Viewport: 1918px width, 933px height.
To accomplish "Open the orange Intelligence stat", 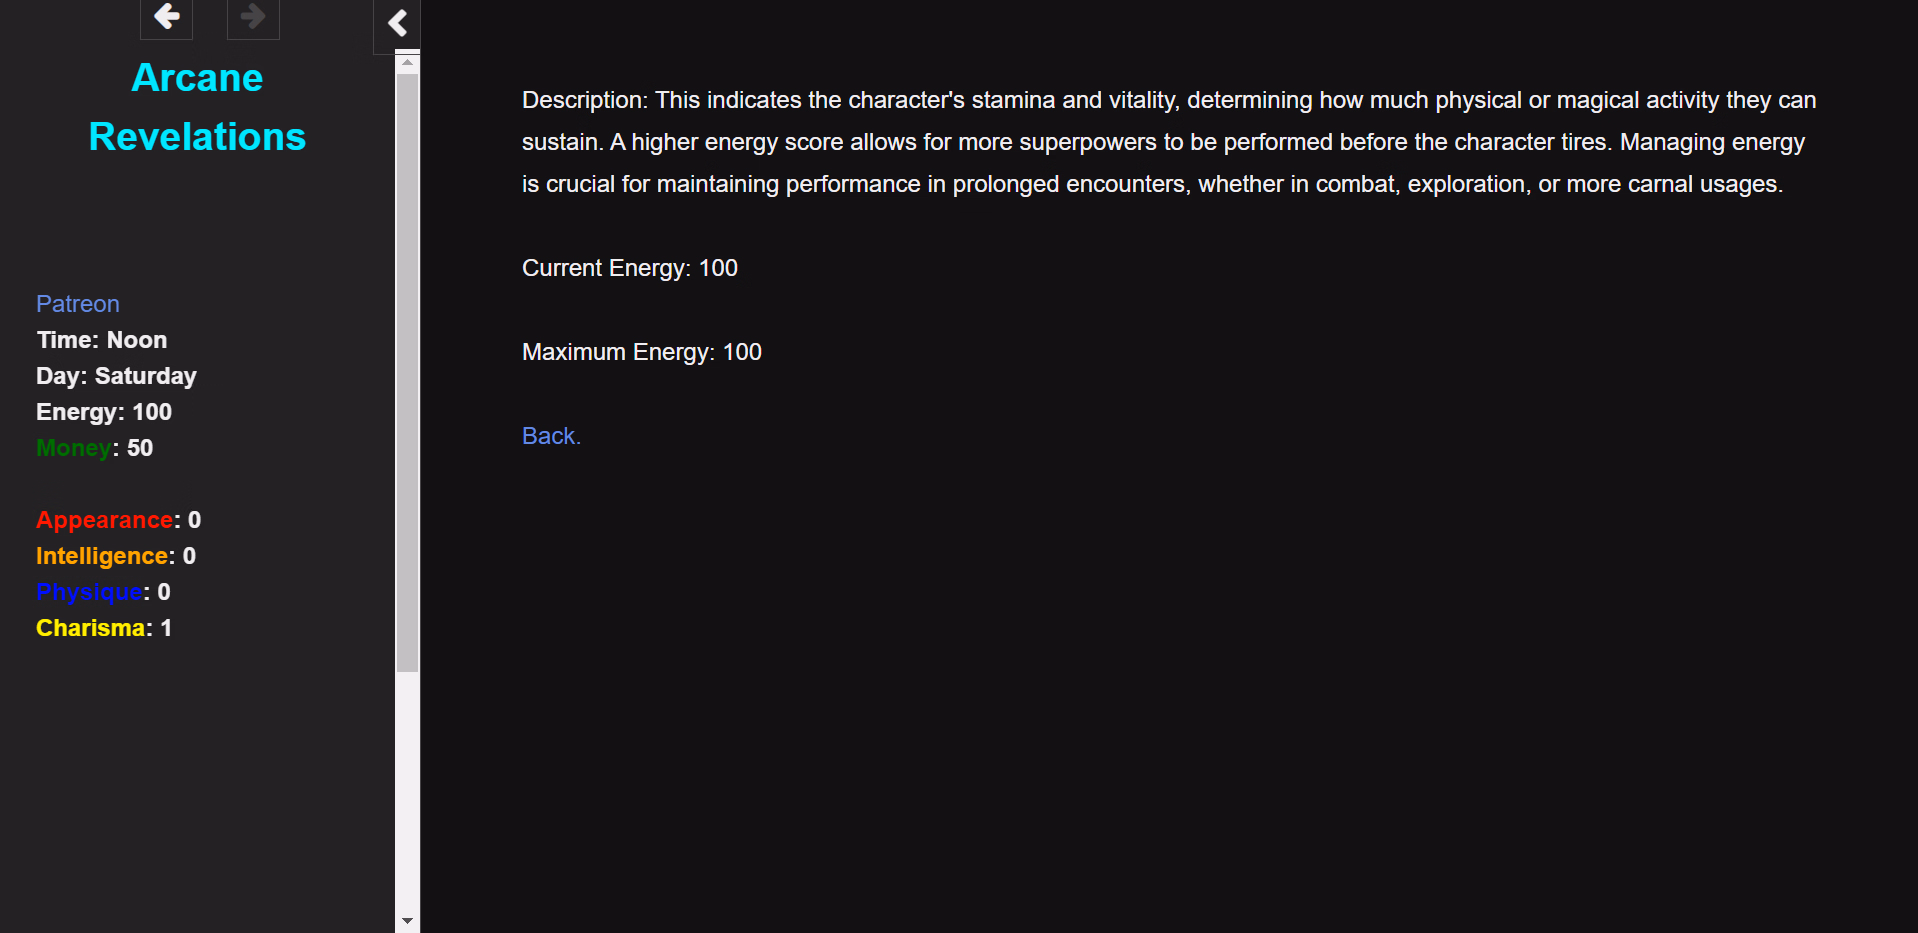I will (102, 556).
